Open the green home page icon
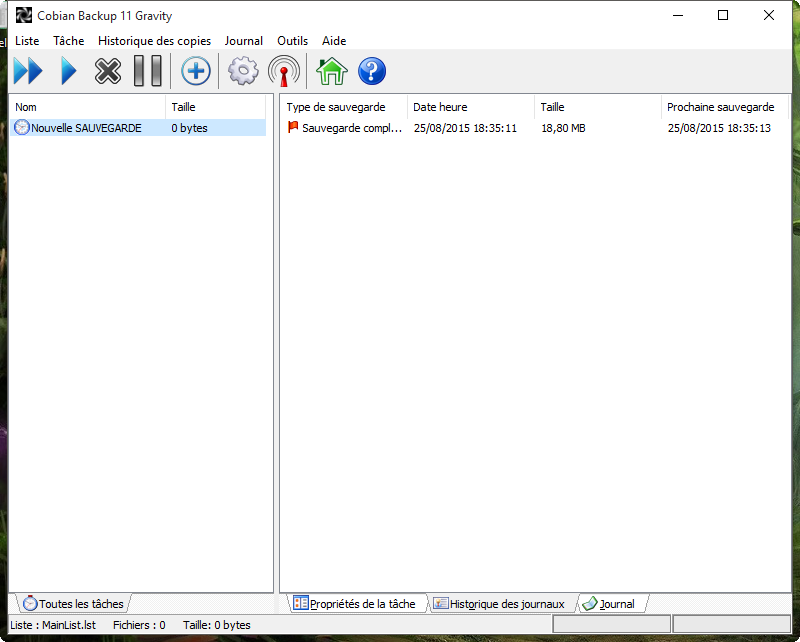The width and height of the screenshot is (800, 642). 332,71
